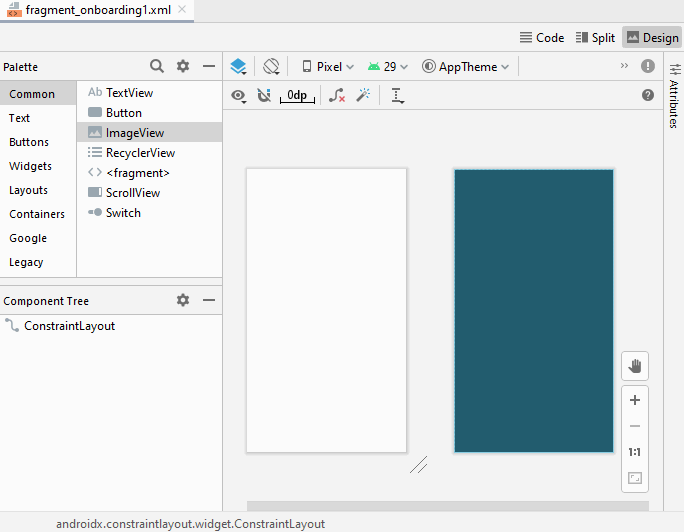
Task: Click the Guidelines alignment tool icon
Action: point(398,95)
